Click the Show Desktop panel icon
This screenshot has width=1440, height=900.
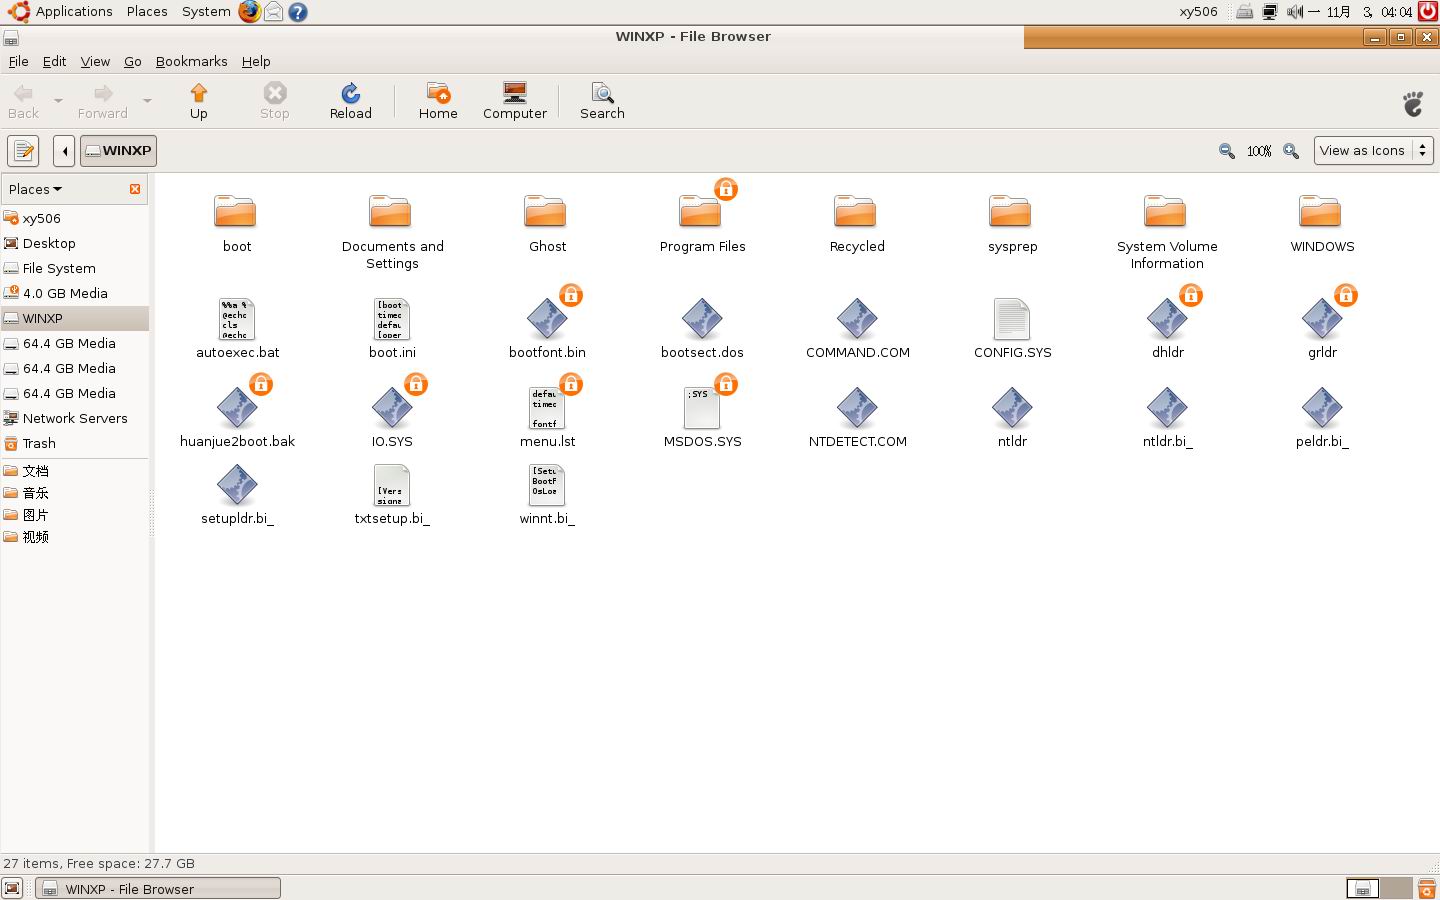click(x=12, y=888)
